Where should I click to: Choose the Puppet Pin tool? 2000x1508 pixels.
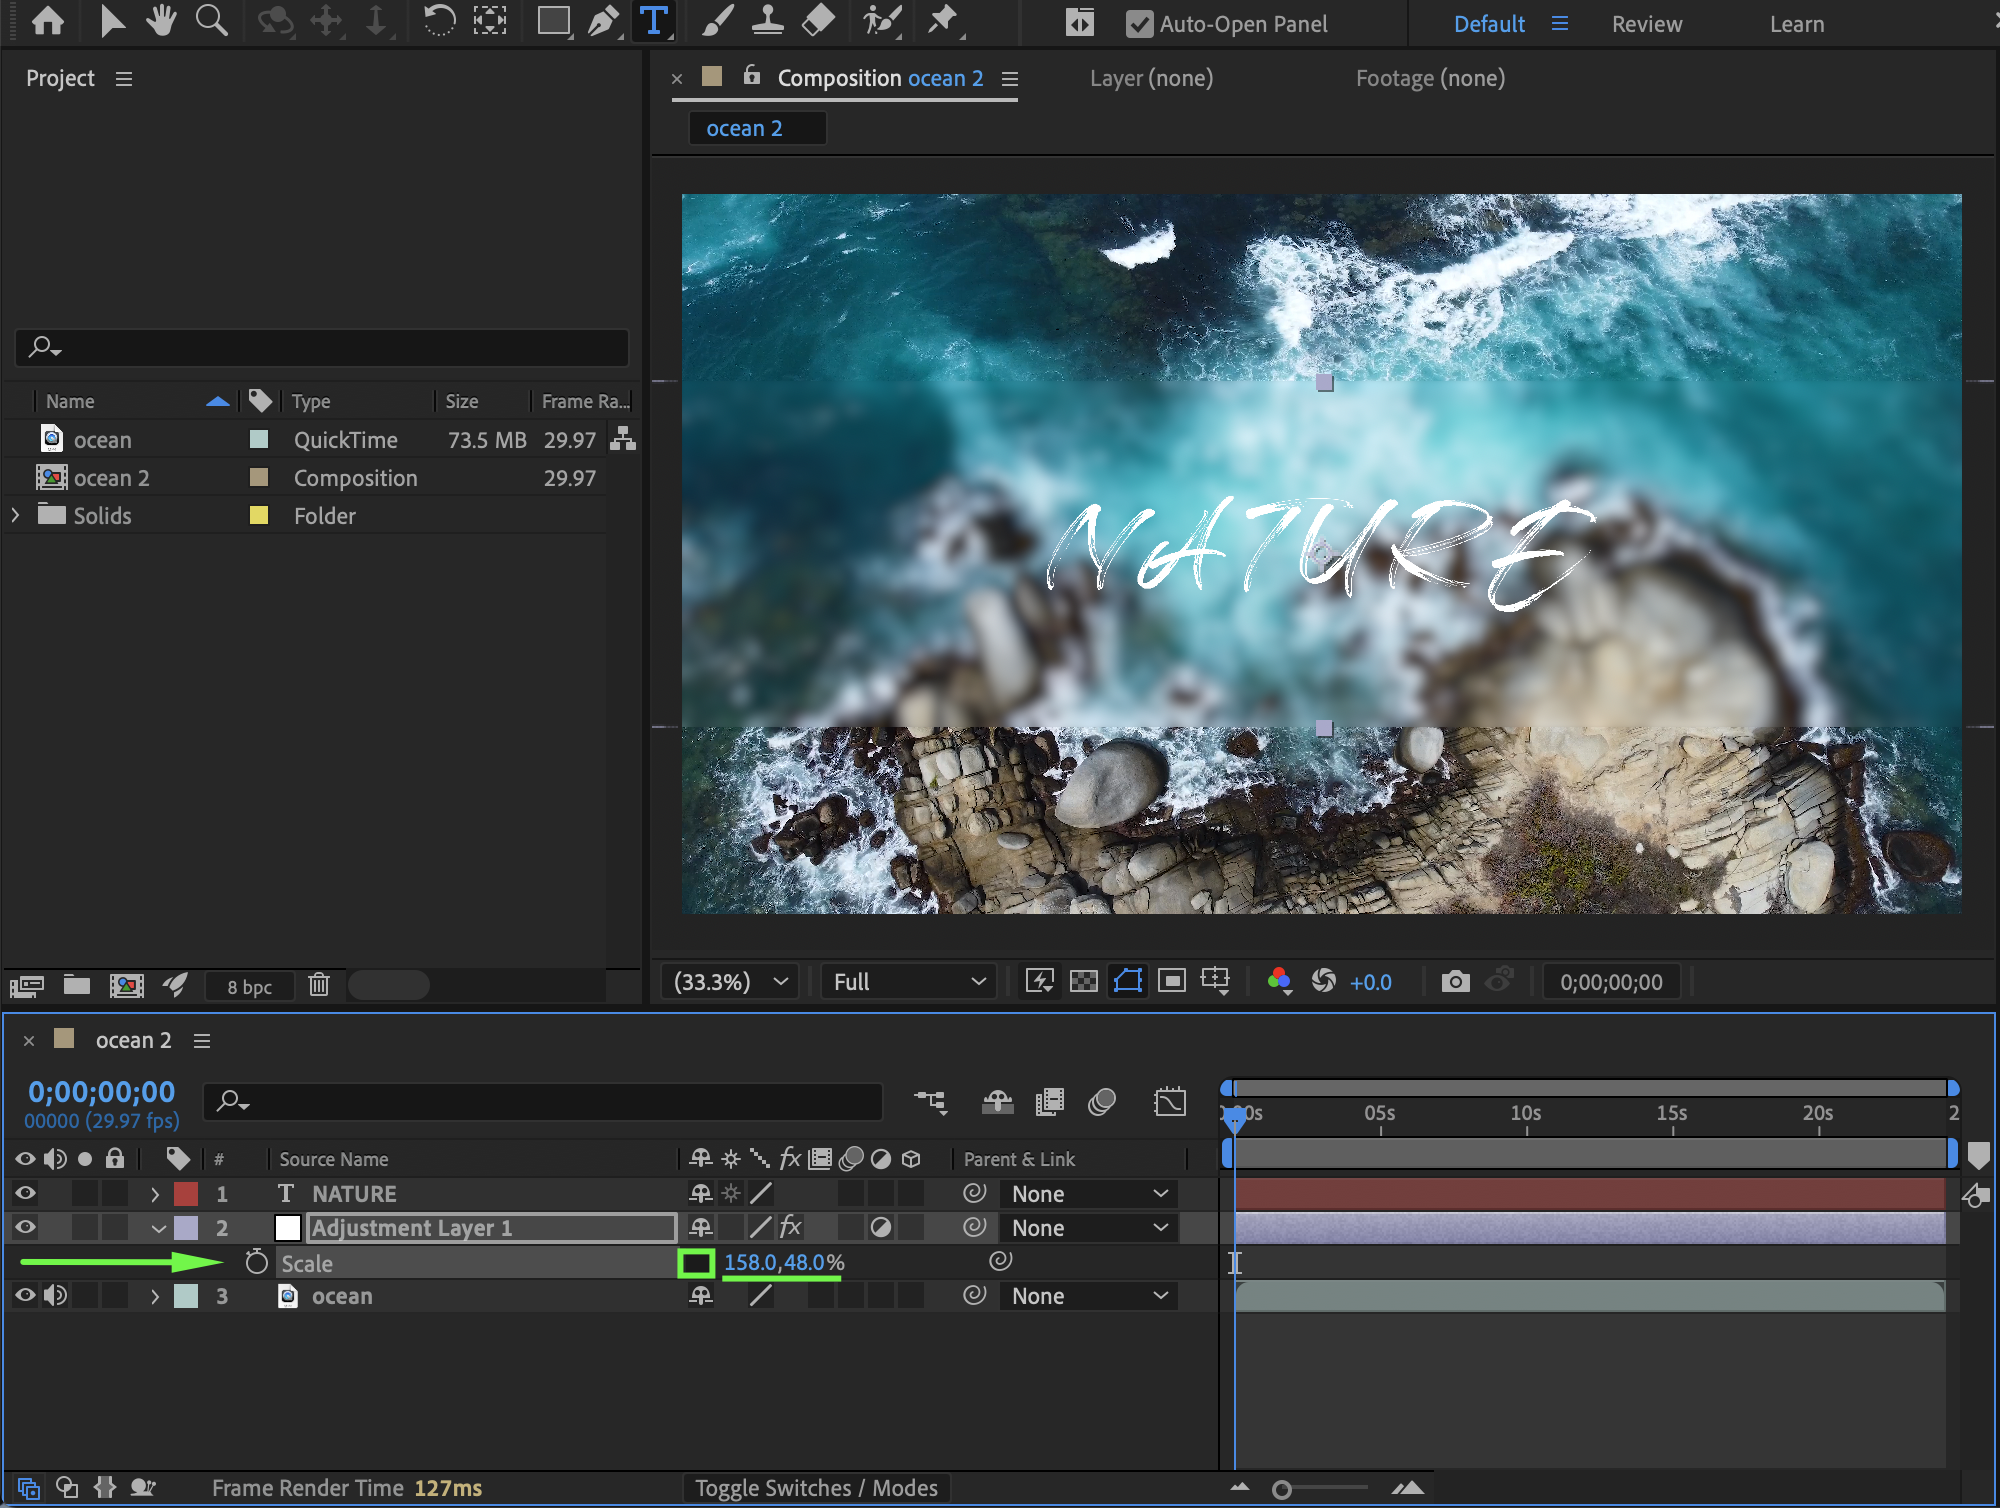point(942,21)
